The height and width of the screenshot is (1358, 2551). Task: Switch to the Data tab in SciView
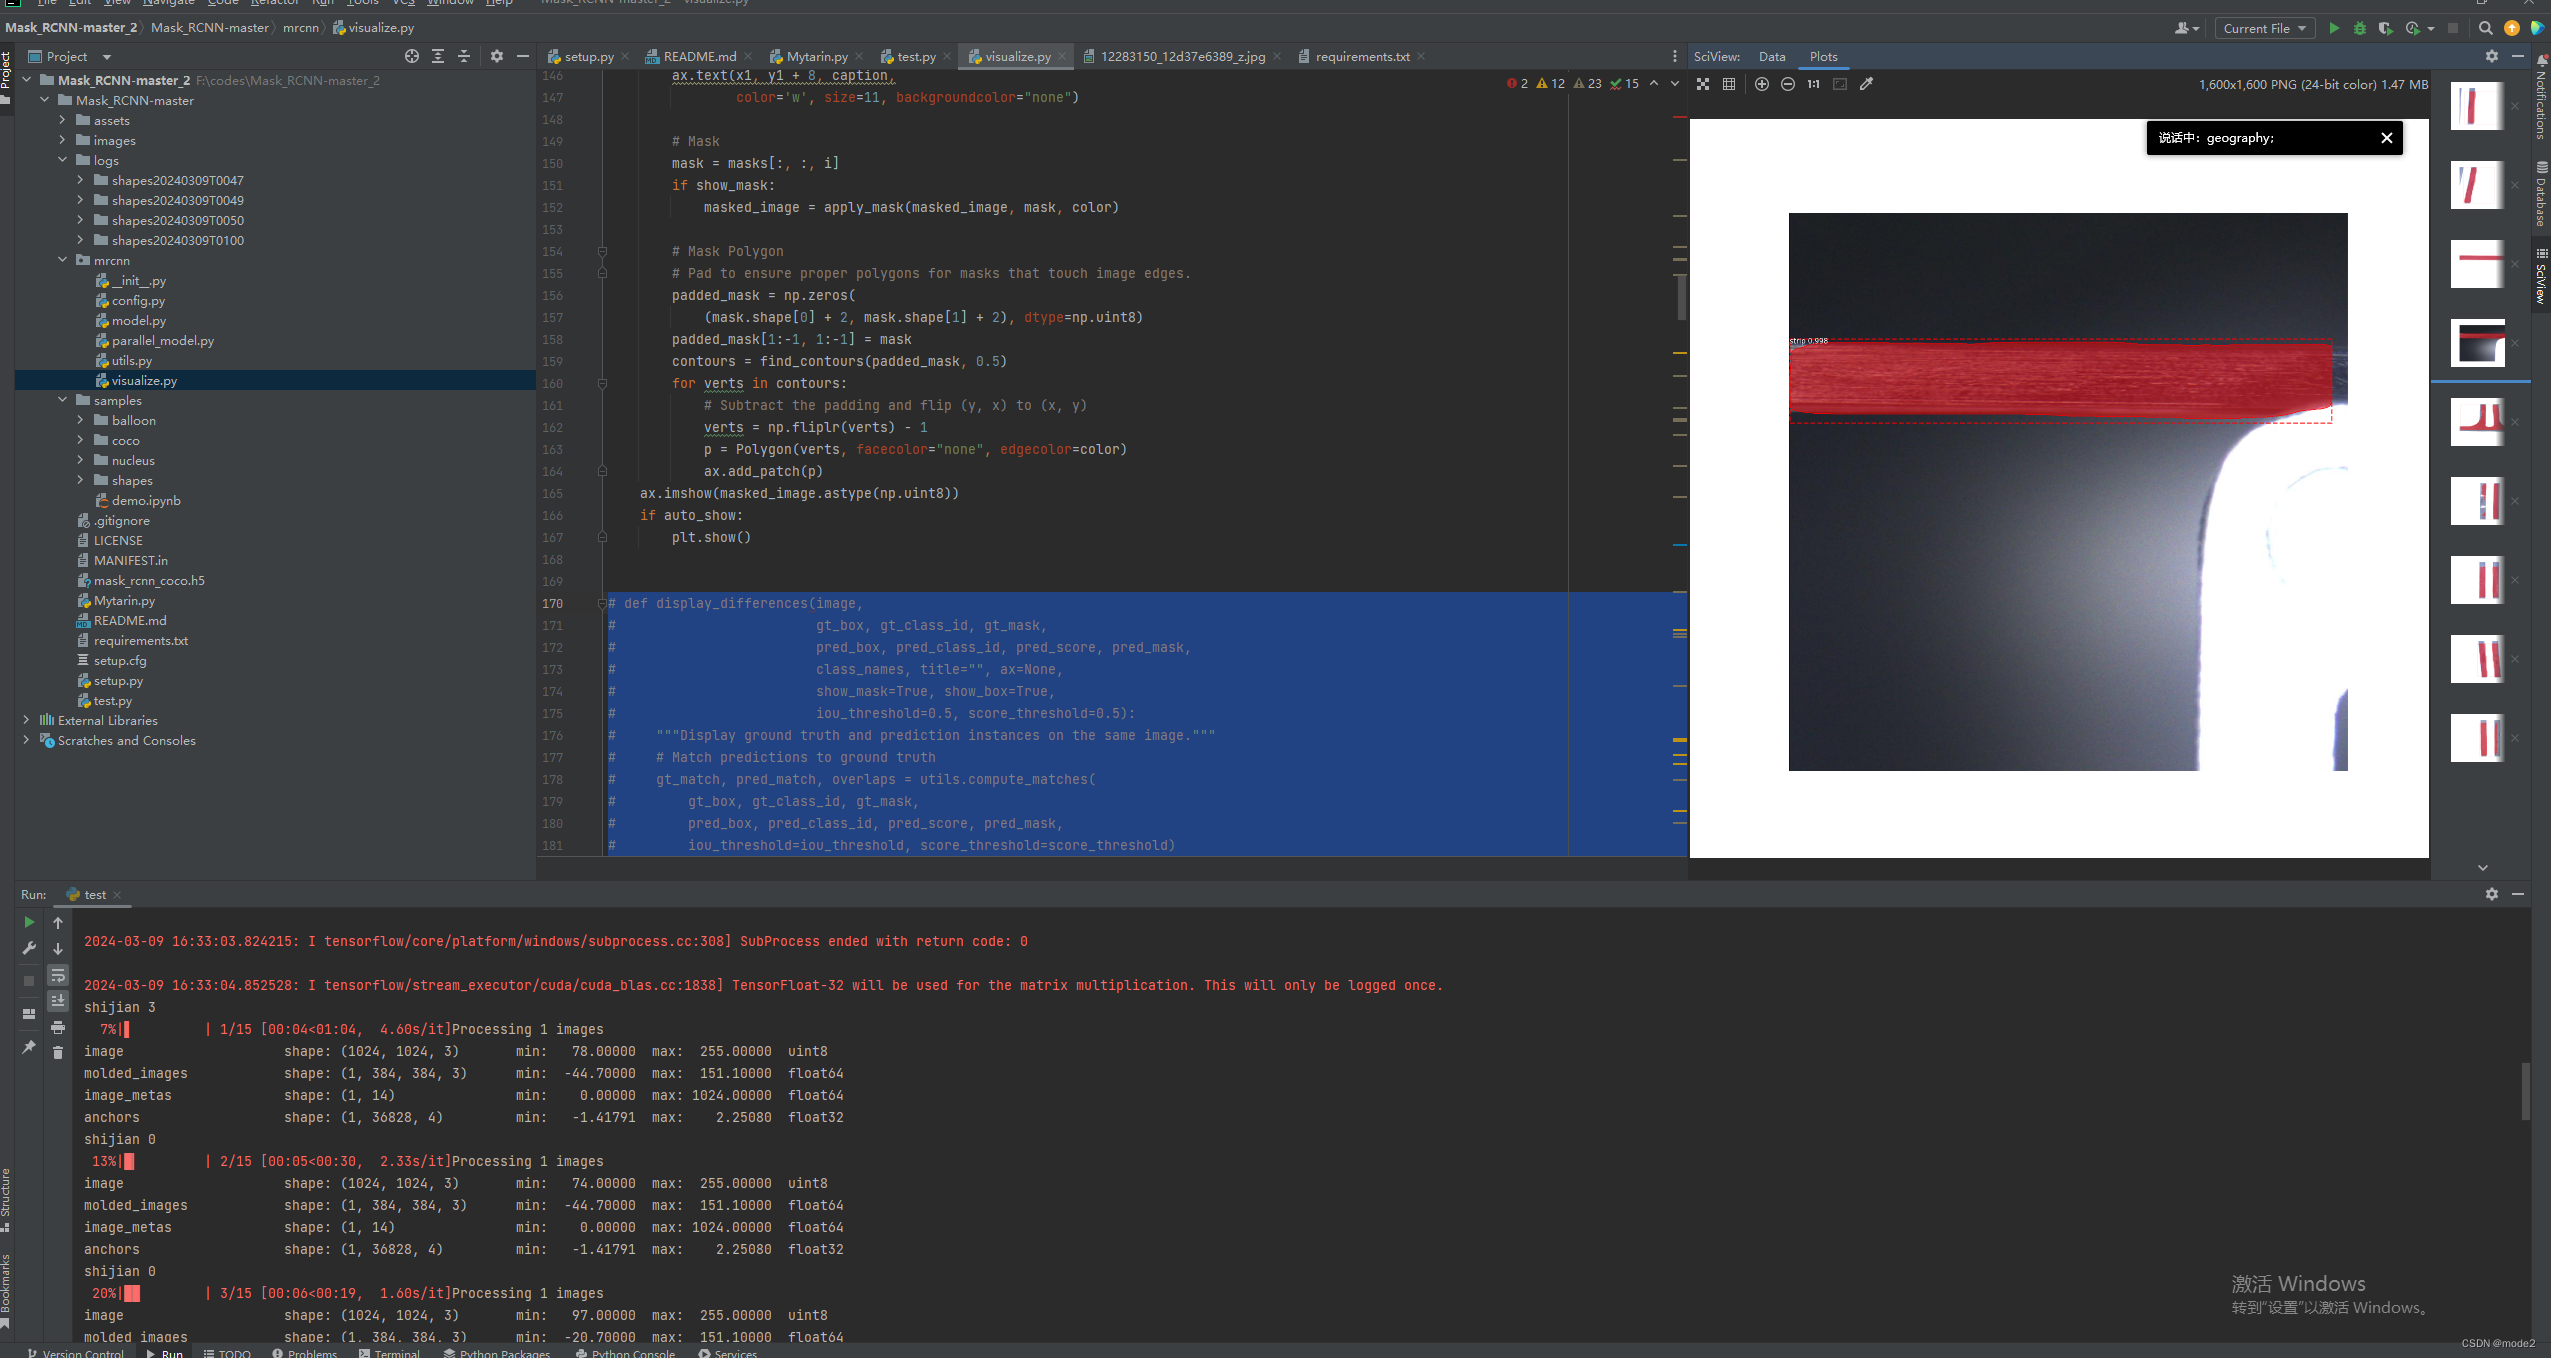pyautogui.click(x=1772, y=57)
